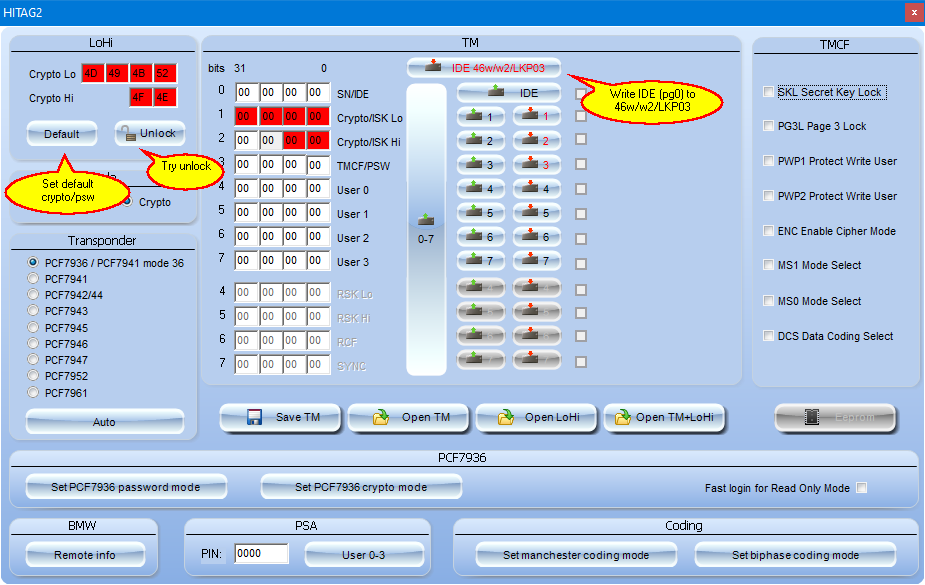Close the HITAG2 window

coord(914,12)
